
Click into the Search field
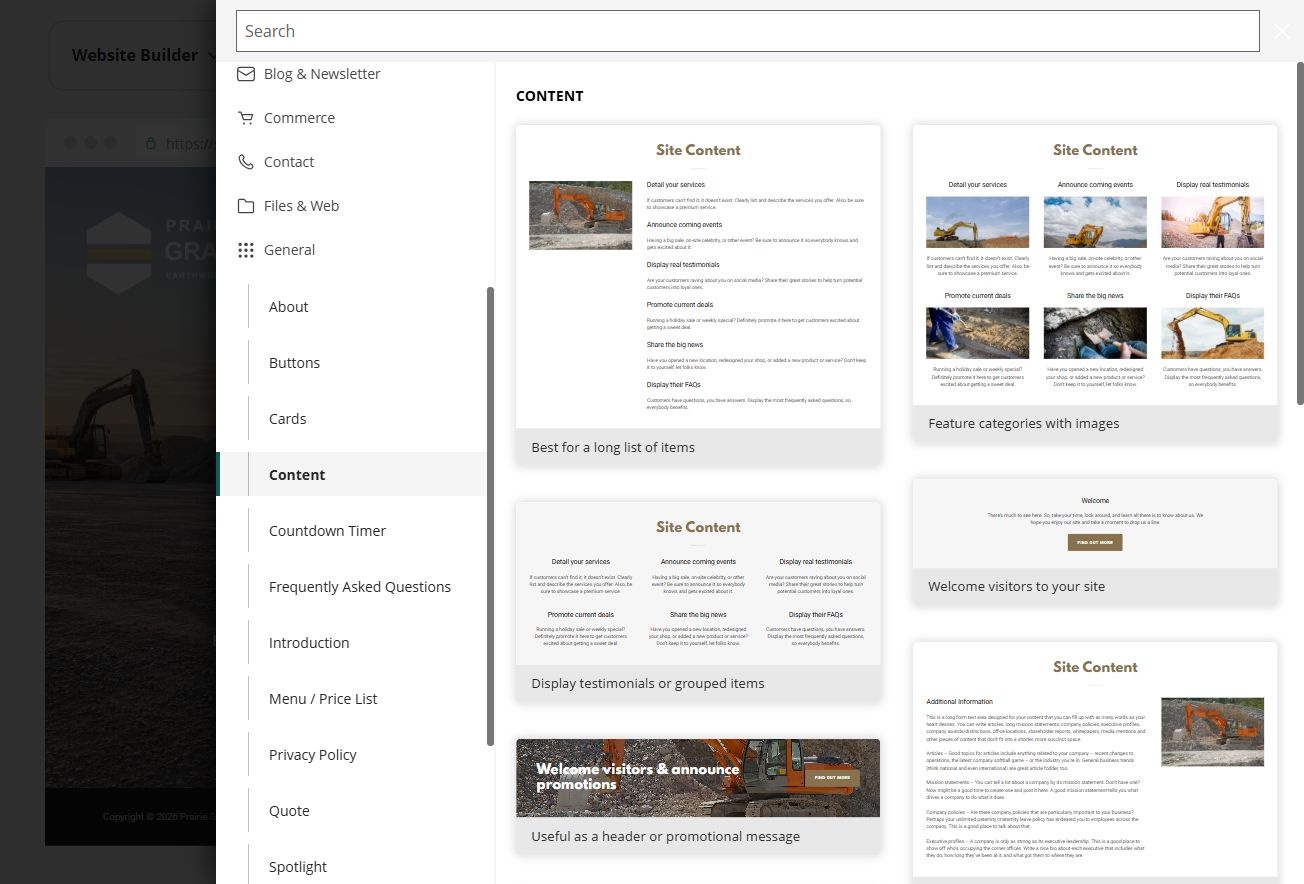[x=747, y=31]
